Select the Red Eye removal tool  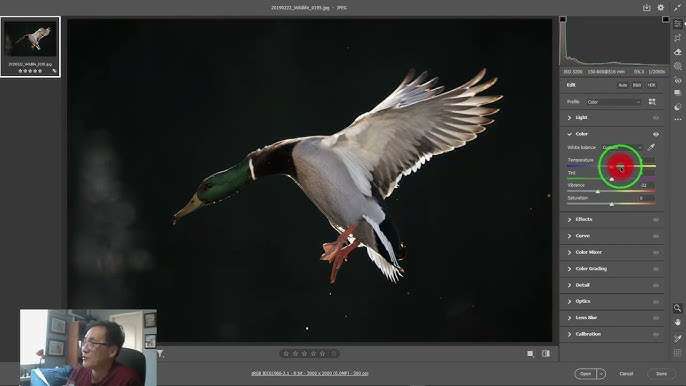[x=678, y=80]
